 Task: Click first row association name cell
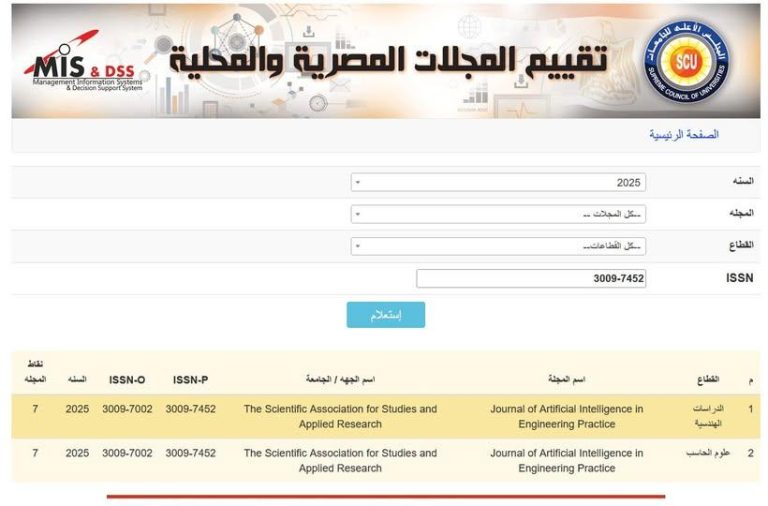pos(340,416)
